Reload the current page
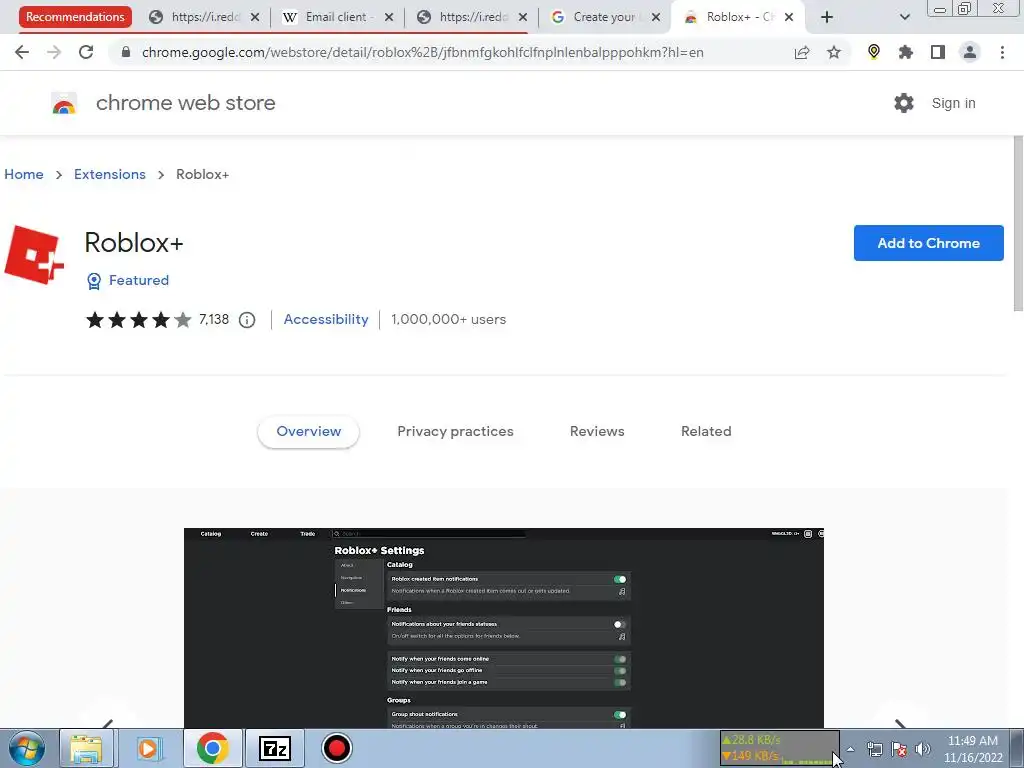1024x768 pixels. tap(86, 52)
